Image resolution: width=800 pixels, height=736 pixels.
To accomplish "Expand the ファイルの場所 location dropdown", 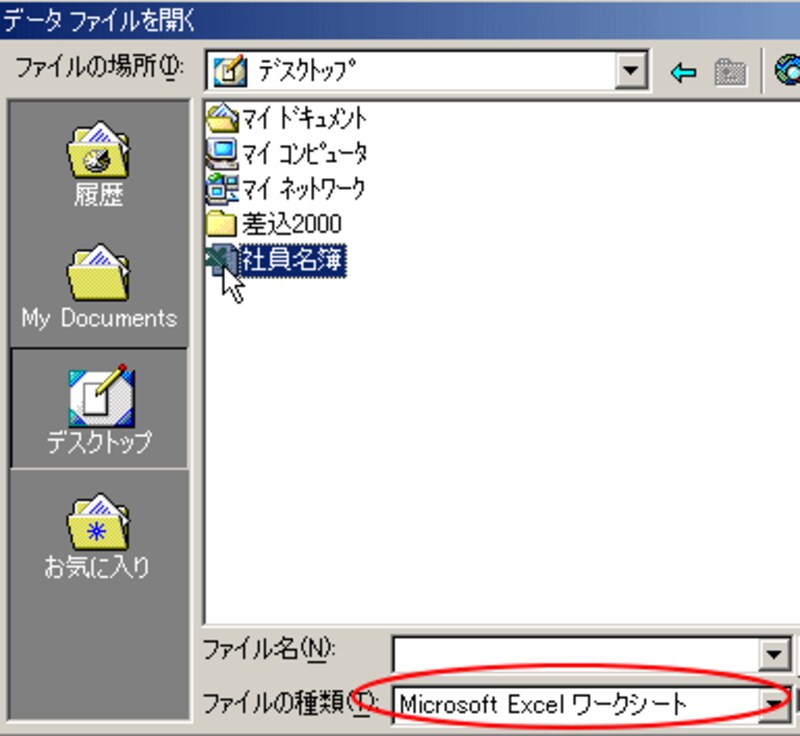I will pyautogui.click(x=631, y=70).
